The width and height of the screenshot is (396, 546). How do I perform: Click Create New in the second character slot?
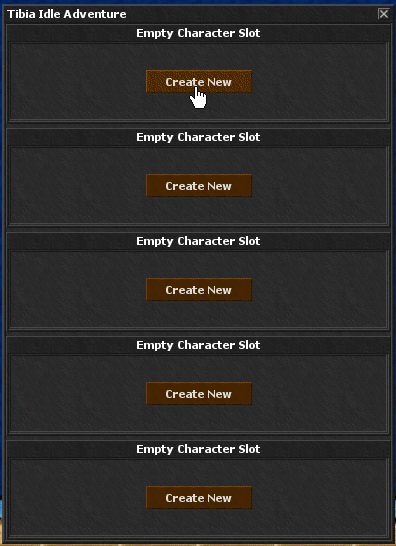[x=199, y=186]
